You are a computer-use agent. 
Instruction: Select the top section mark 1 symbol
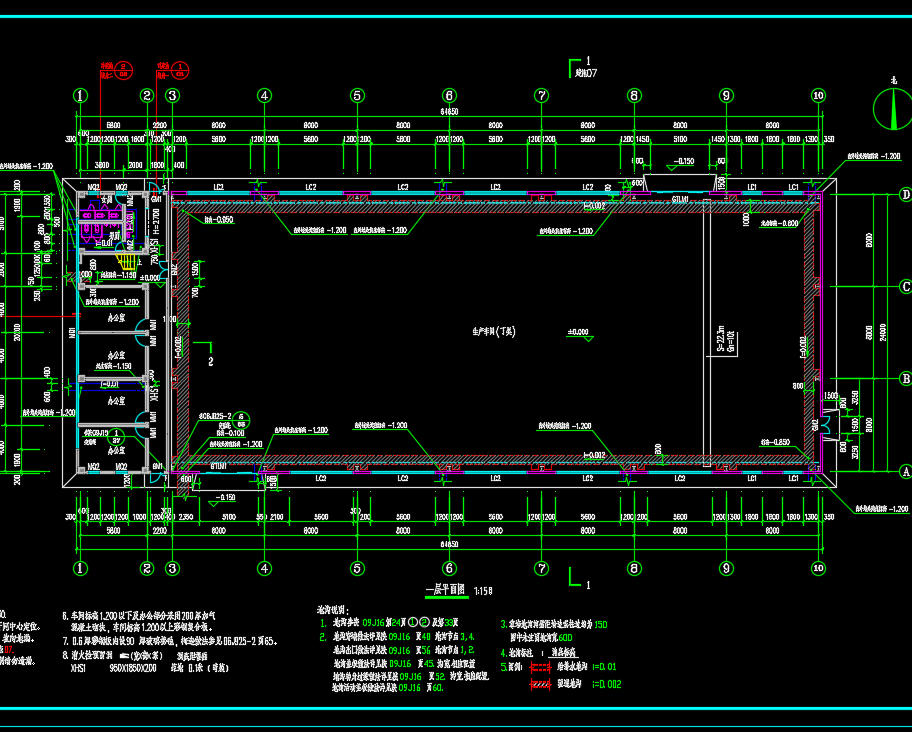click(x=582, y=67)
